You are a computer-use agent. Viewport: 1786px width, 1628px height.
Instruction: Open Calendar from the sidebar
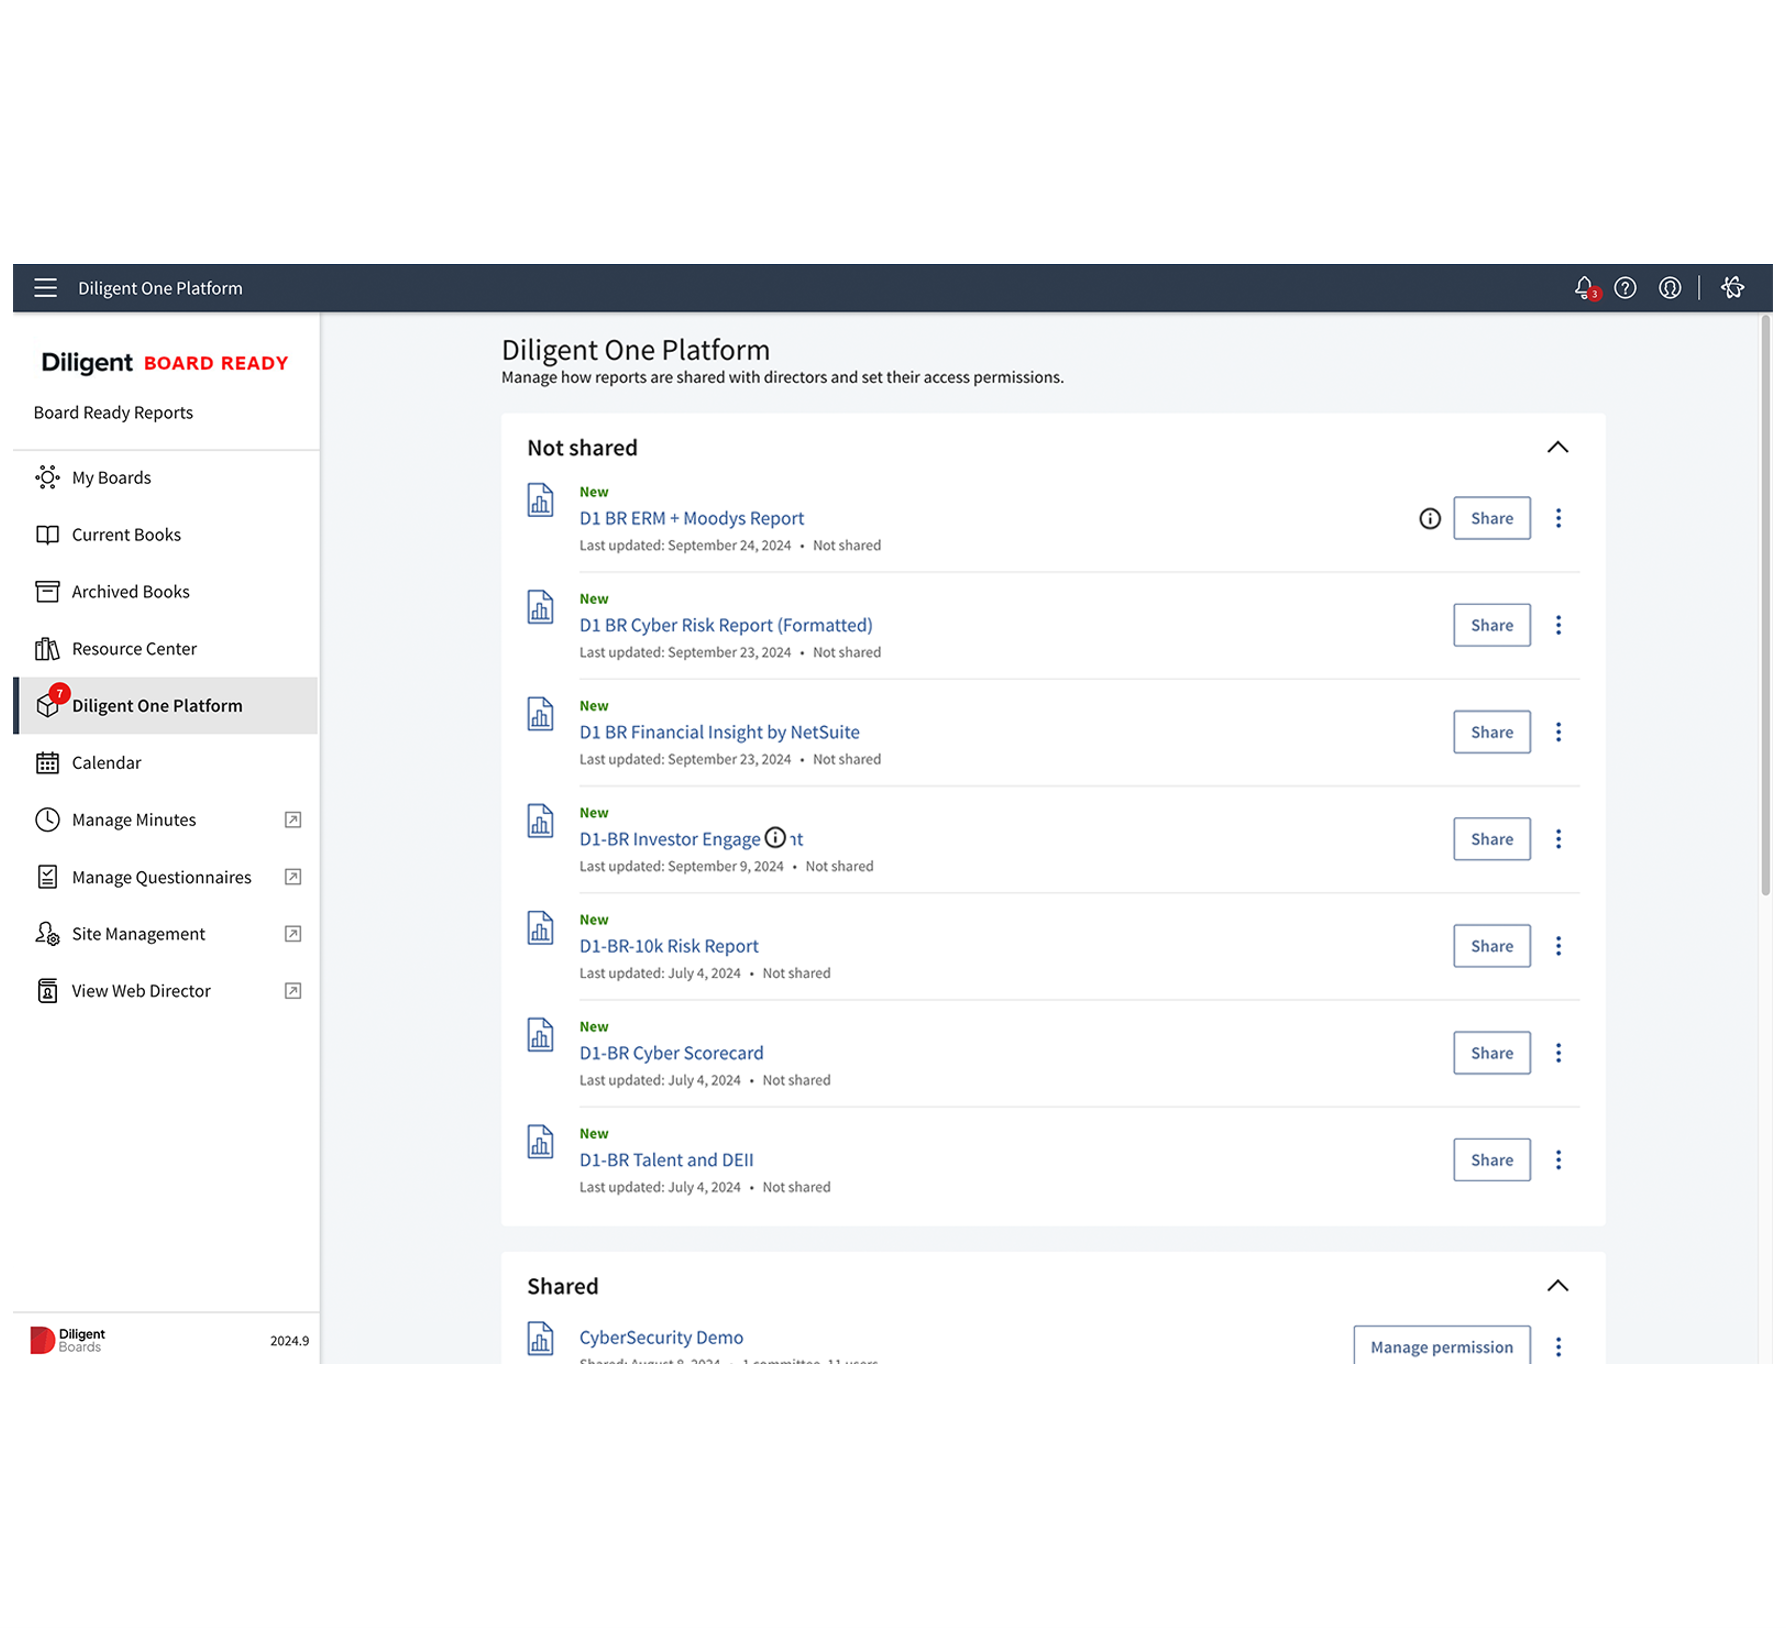click(x=106, y=763)
